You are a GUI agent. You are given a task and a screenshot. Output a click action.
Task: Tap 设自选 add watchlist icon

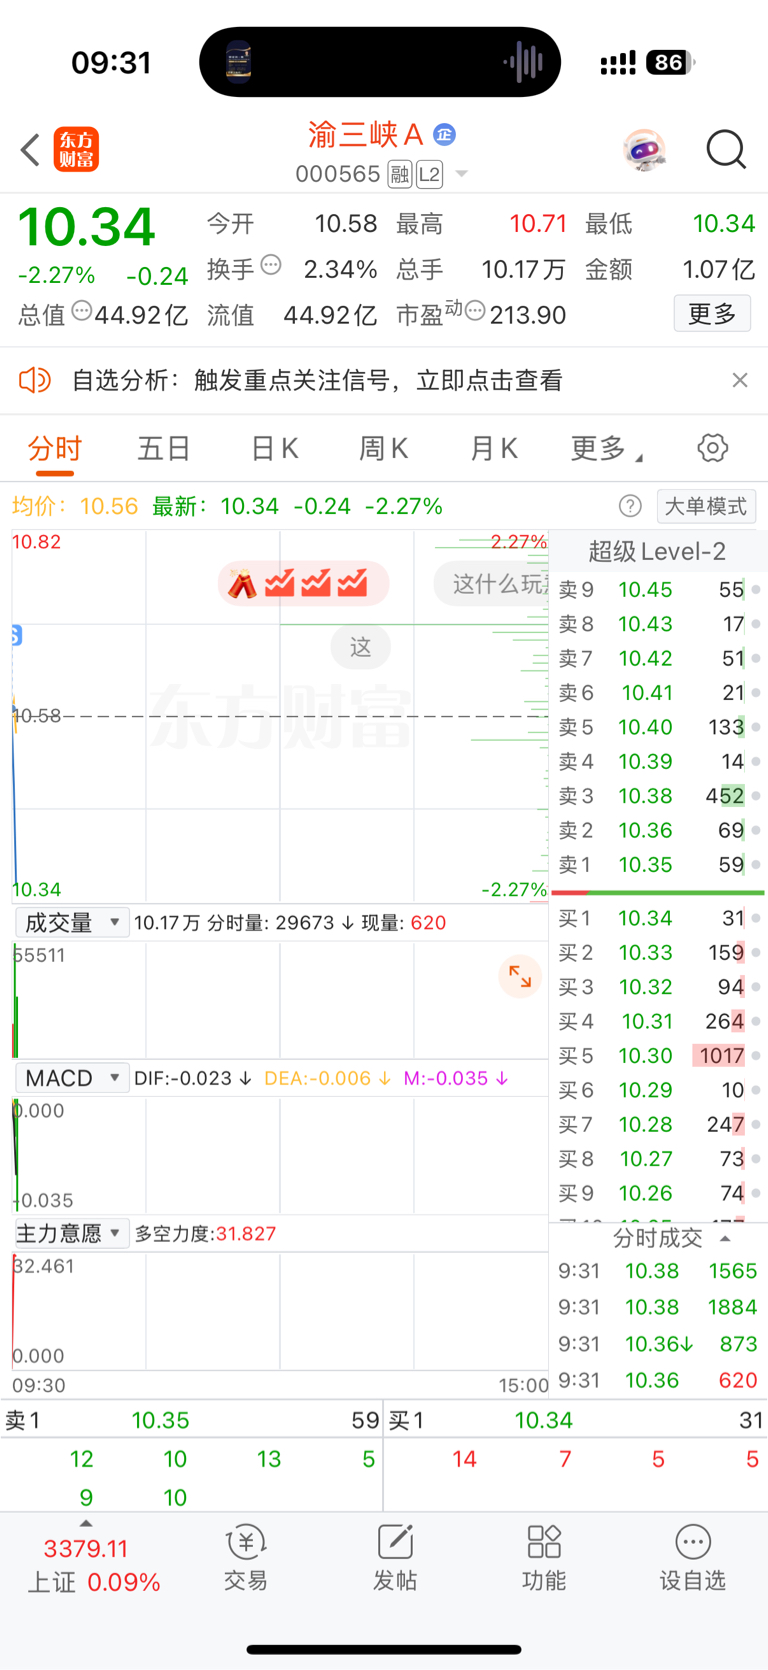(692, 1558)
